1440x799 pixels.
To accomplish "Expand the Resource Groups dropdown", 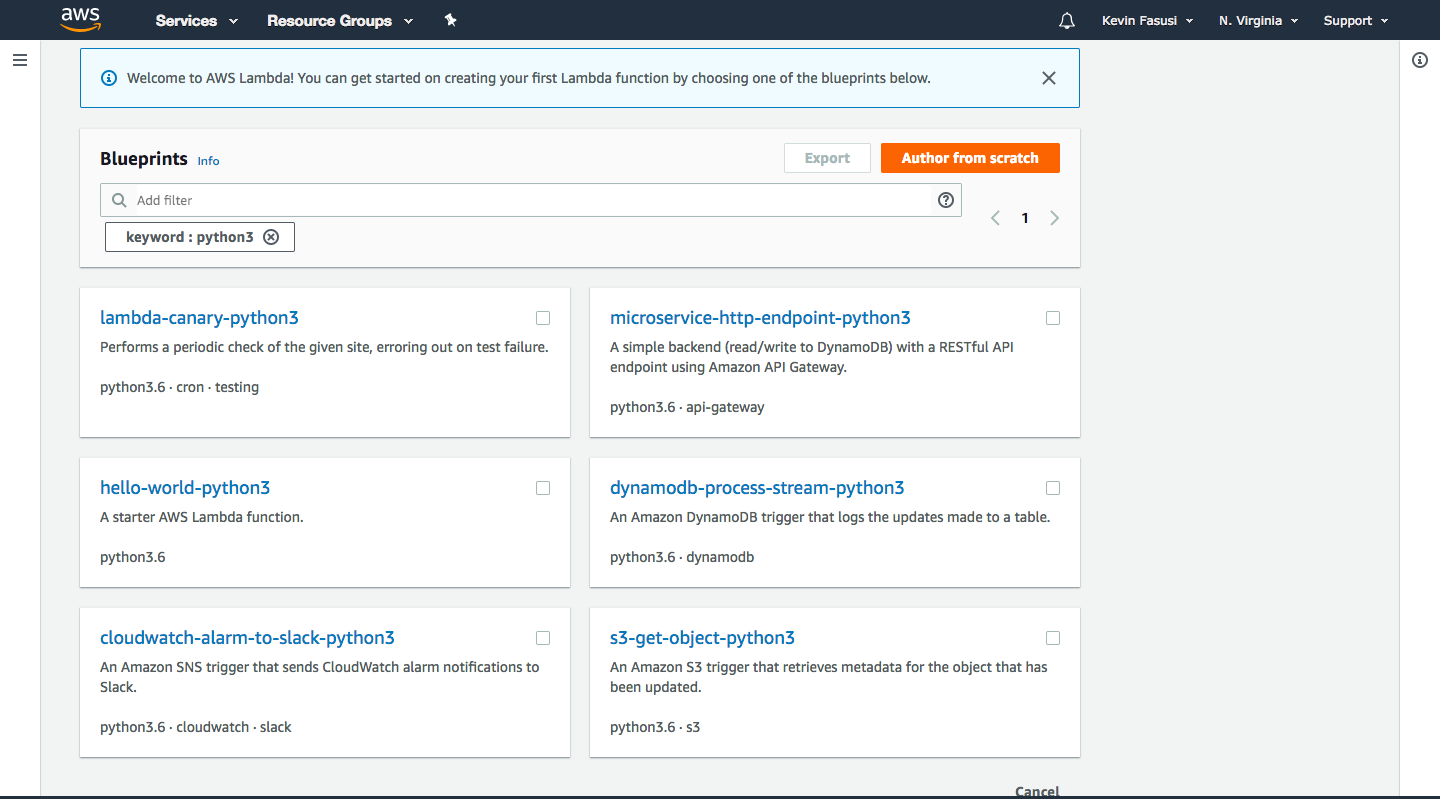I will tap(340, 20).
